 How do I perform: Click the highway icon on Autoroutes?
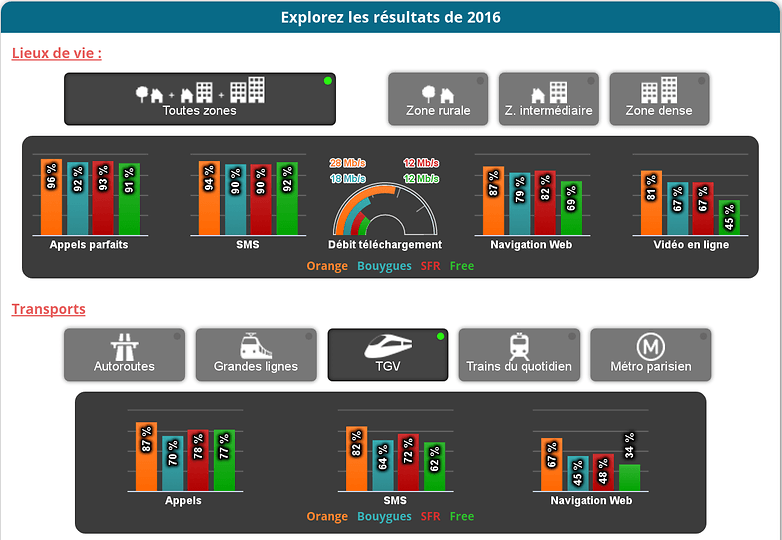124,346
